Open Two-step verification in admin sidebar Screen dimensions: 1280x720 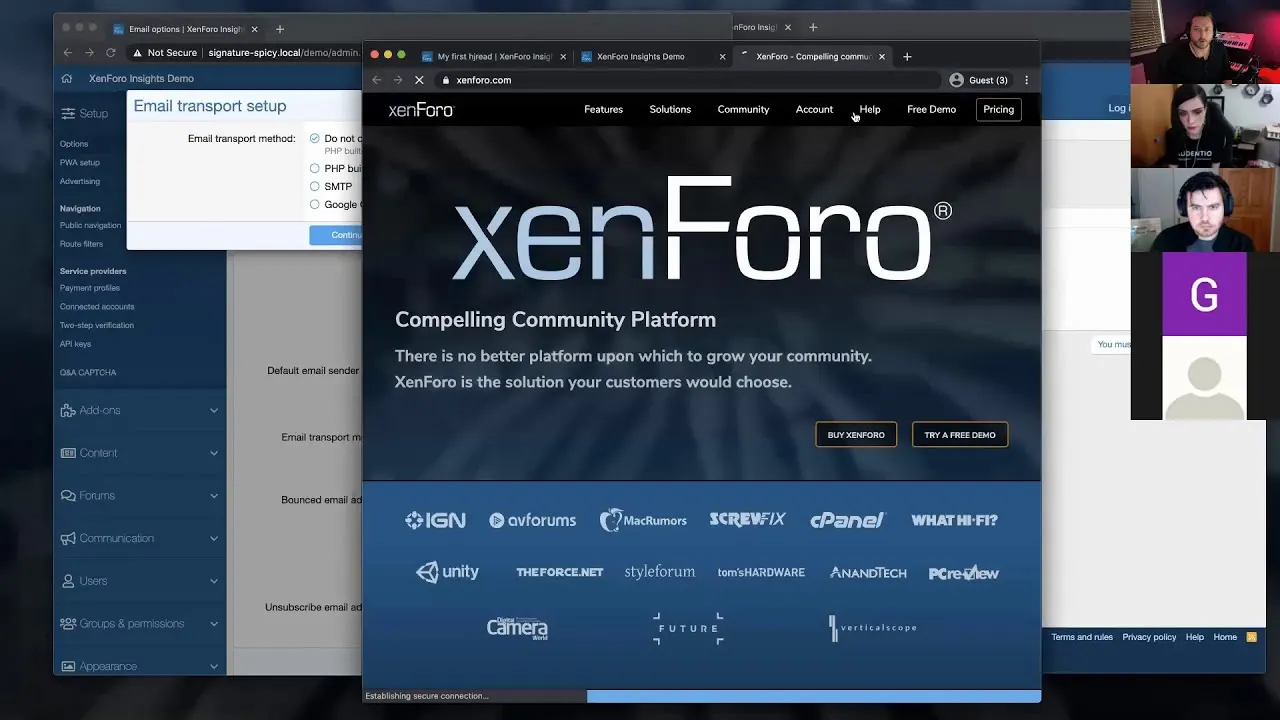[96, 325]
